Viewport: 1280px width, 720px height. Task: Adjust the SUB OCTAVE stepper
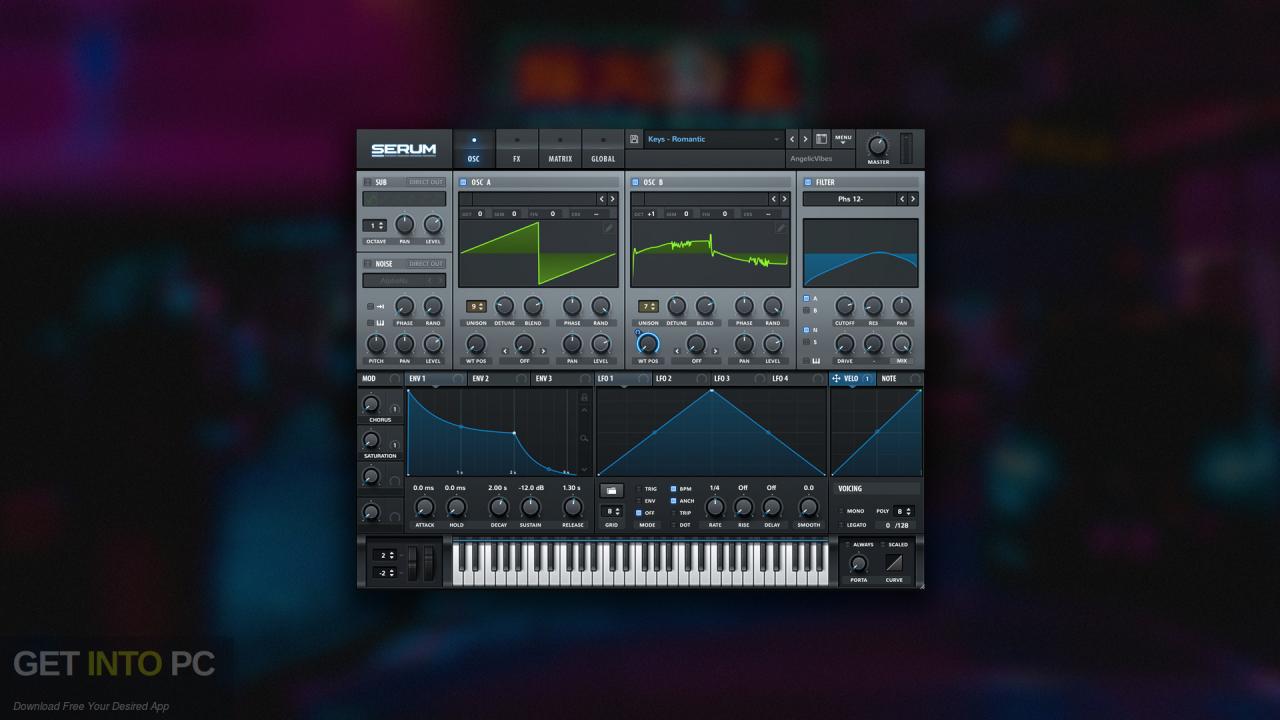(x=374, y=225)
